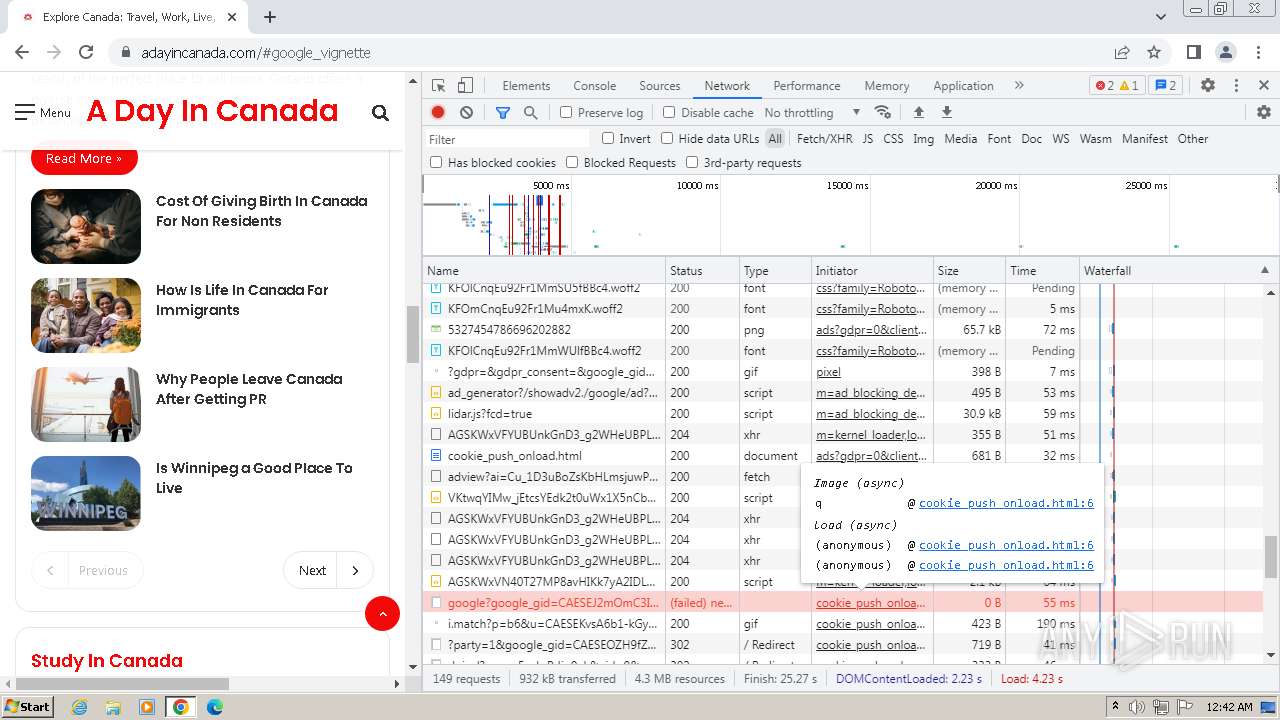The height and width of the screenshot is (720, 1280).
Task: Expand more DevTools tabs chevron
Action: pos(1019,86)
